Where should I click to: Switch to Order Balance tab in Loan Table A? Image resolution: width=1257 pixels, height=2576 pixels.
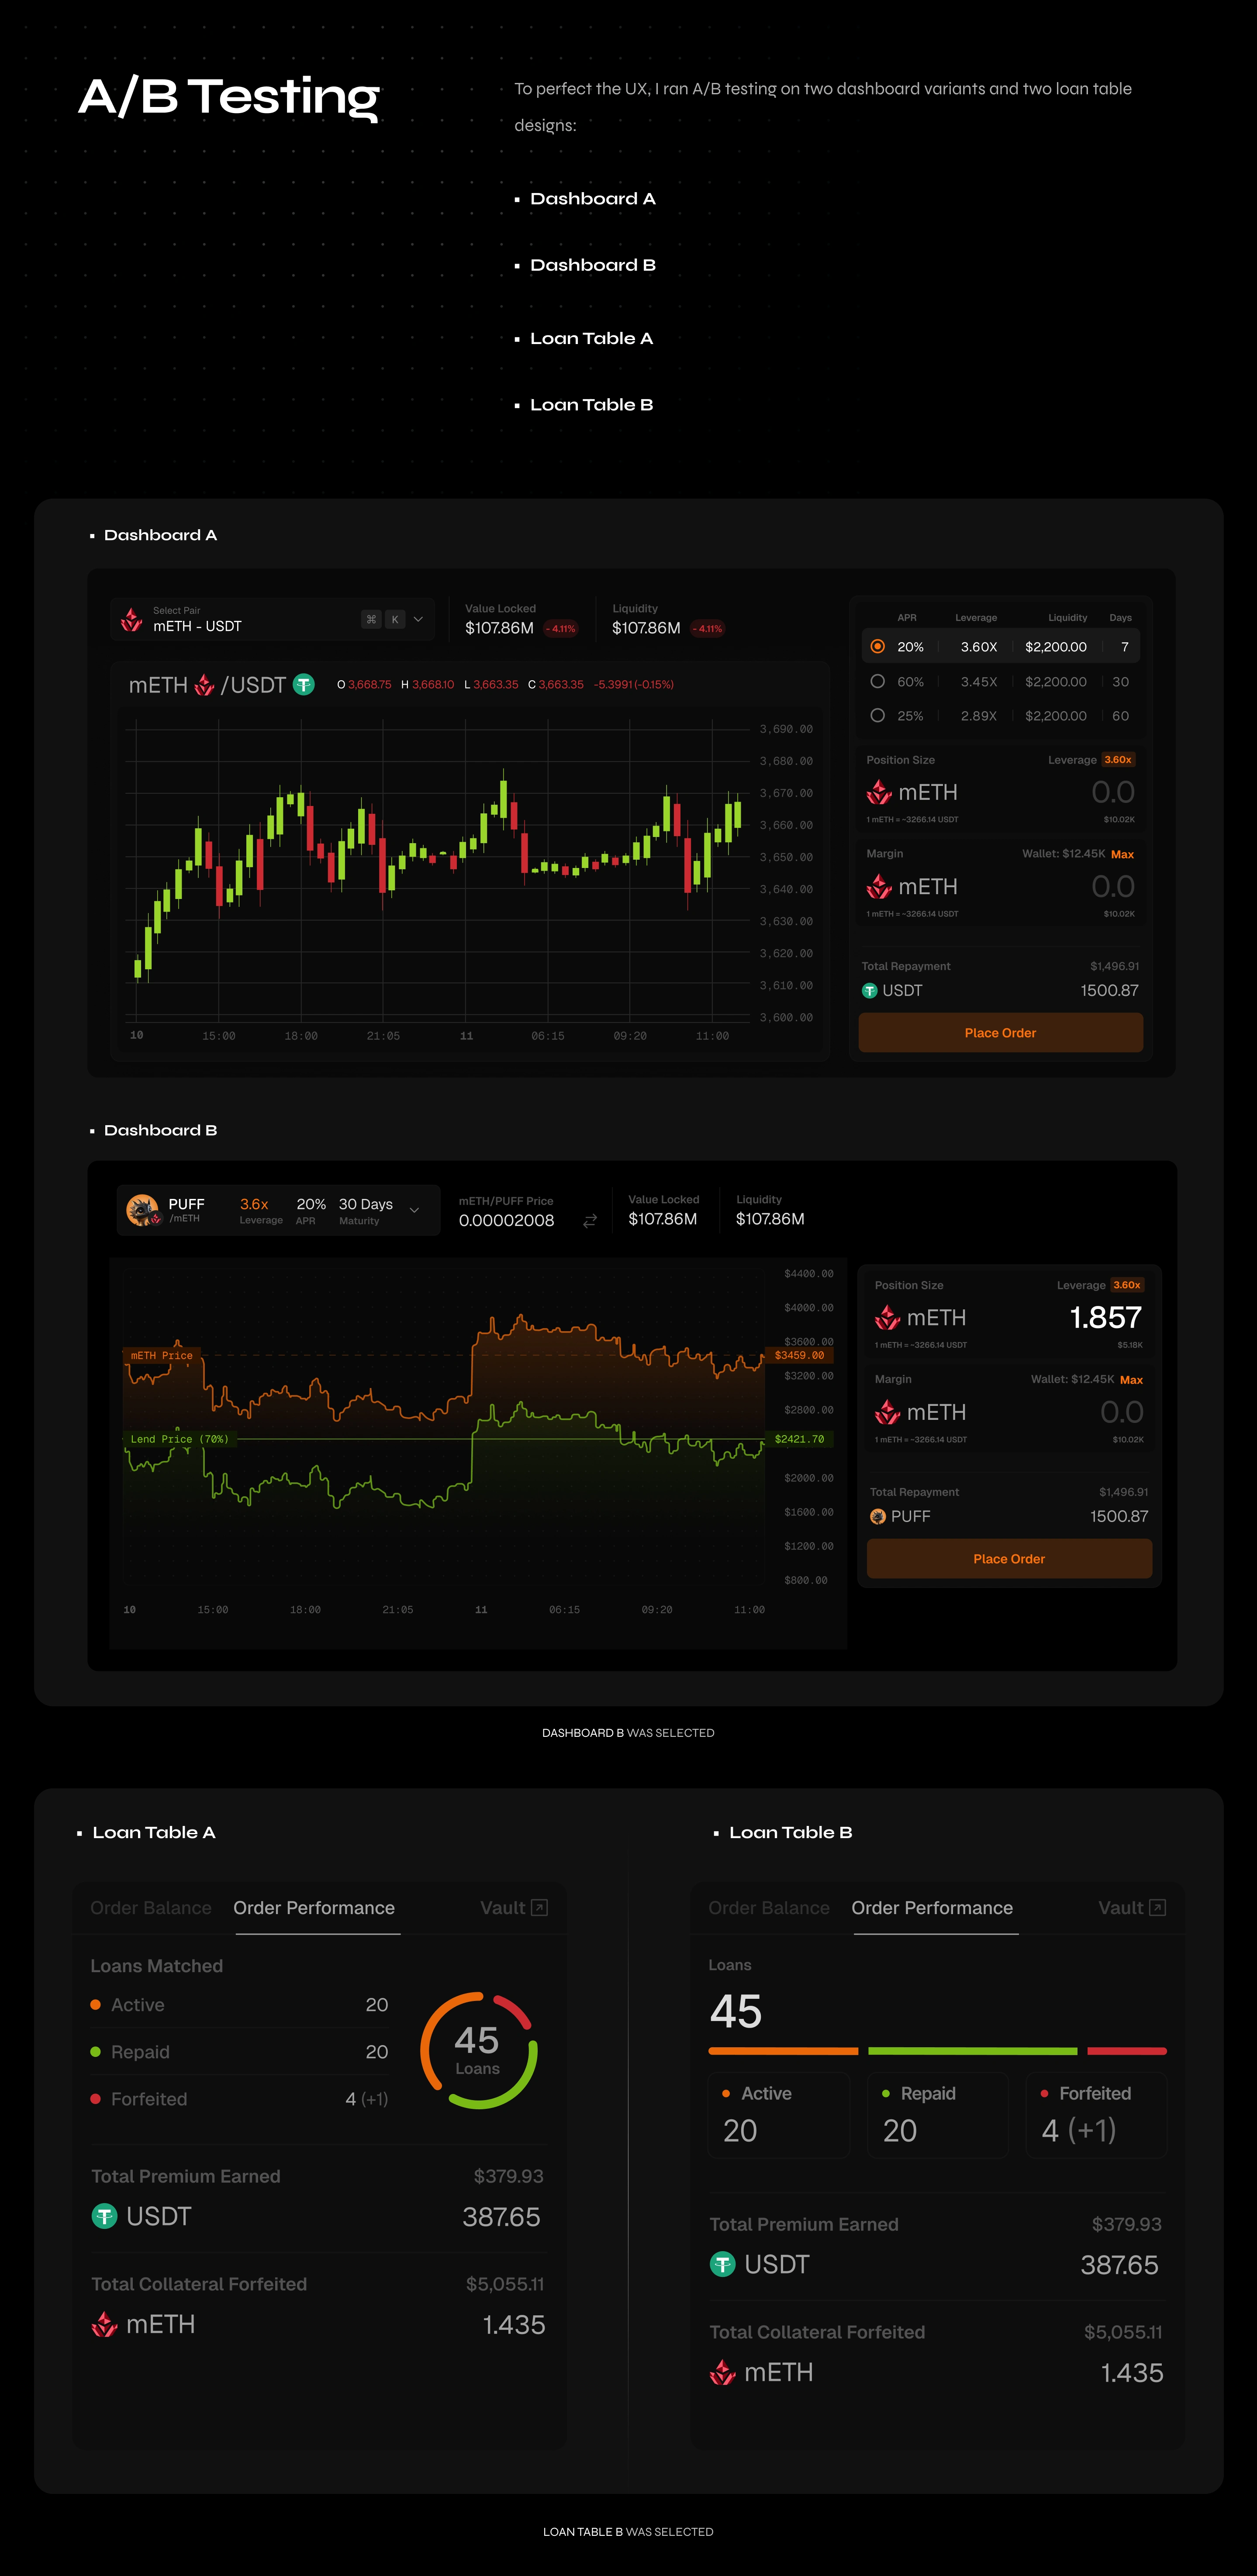[x=151, y=1908]
